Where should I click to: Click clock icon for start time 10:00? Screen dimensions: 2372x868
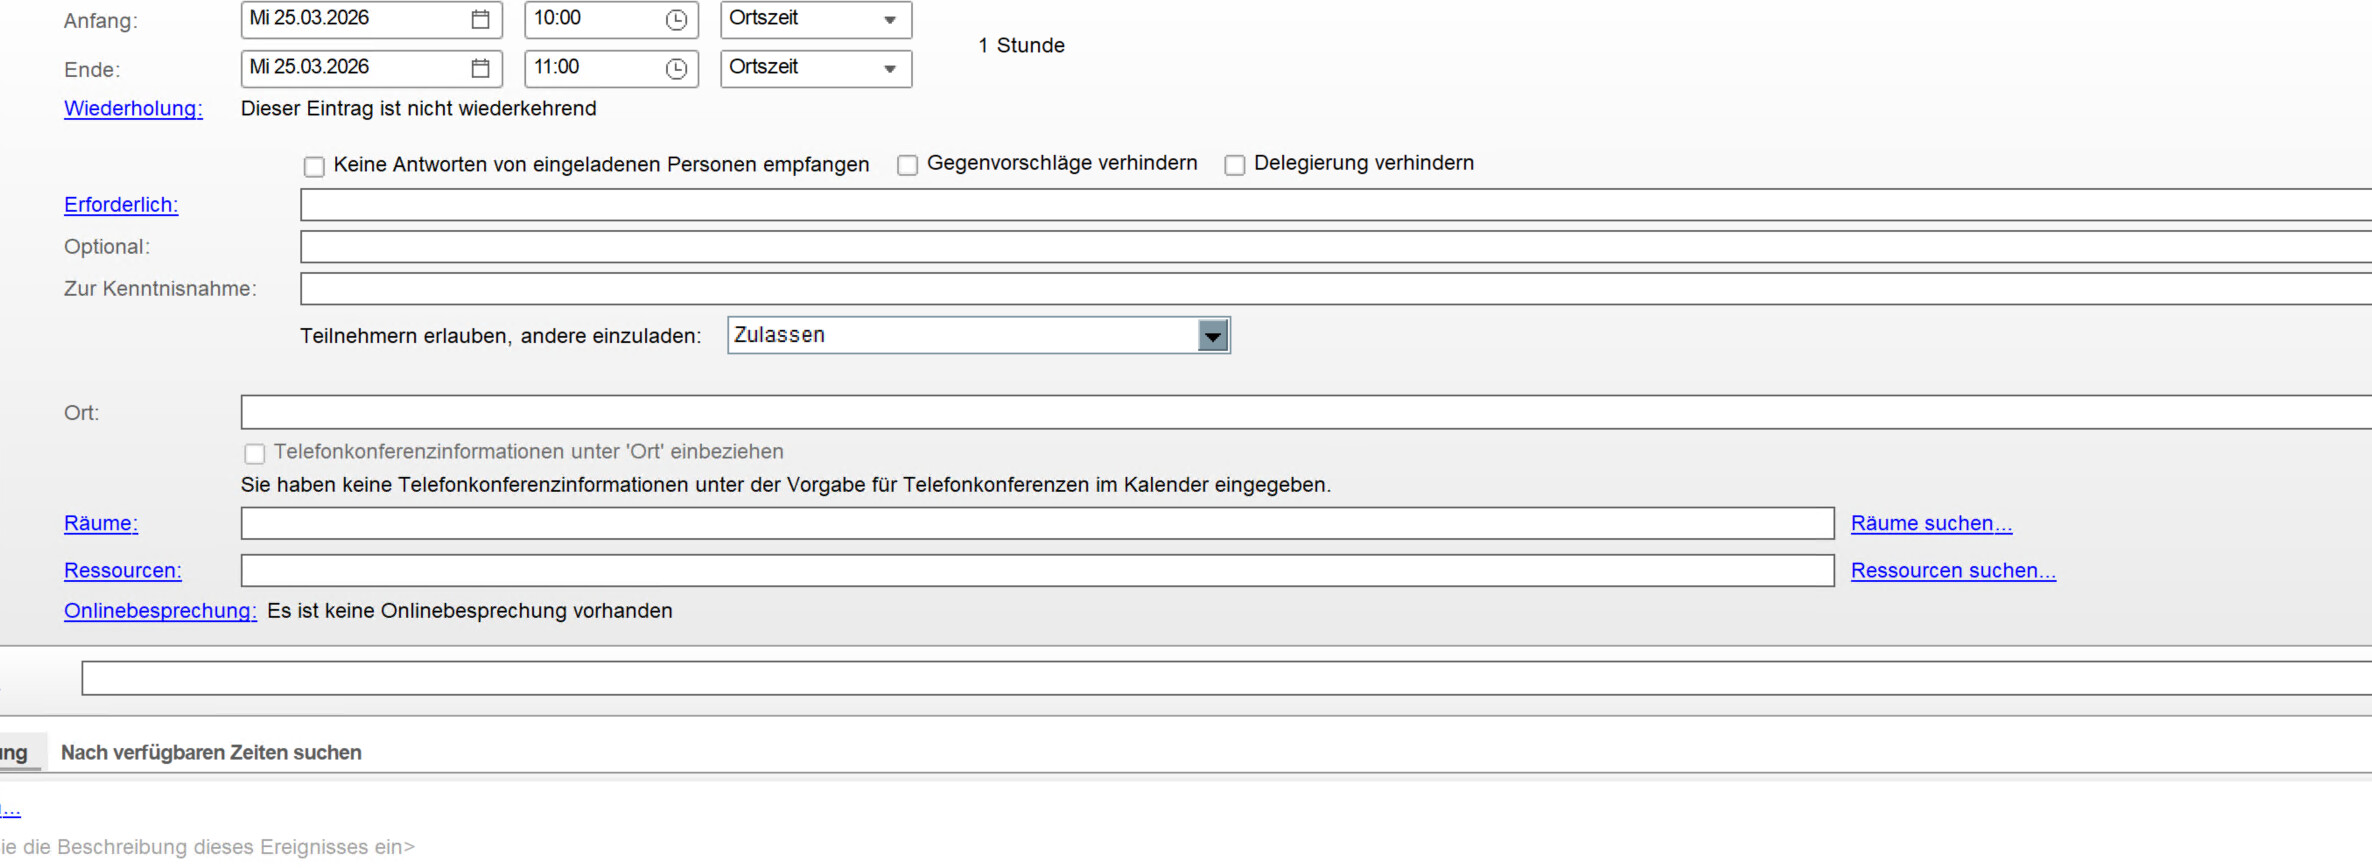[676, 19]
